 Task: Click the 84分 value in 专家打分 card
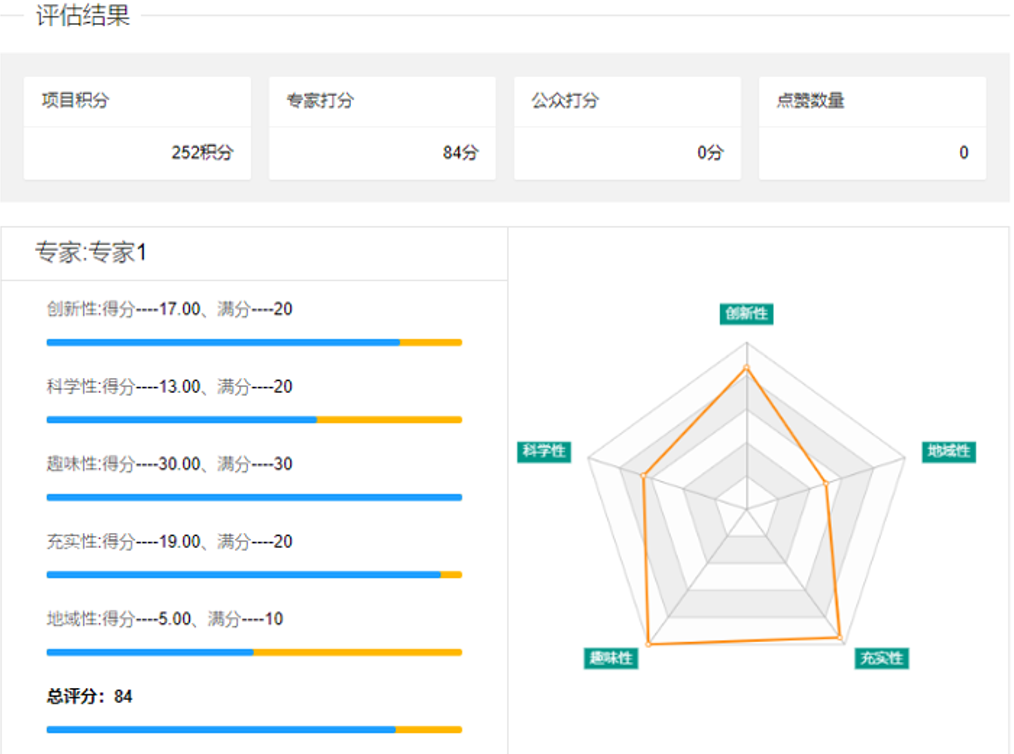point(460,153)
